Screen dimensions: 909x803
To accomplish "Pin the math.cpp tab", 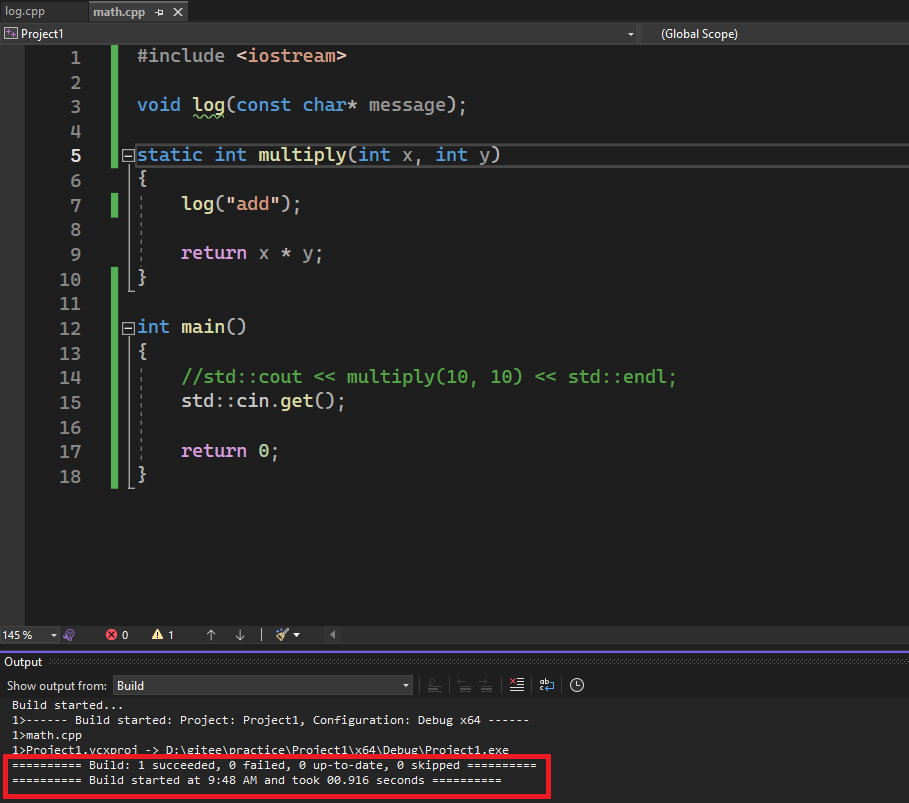I will pos(159,12).
